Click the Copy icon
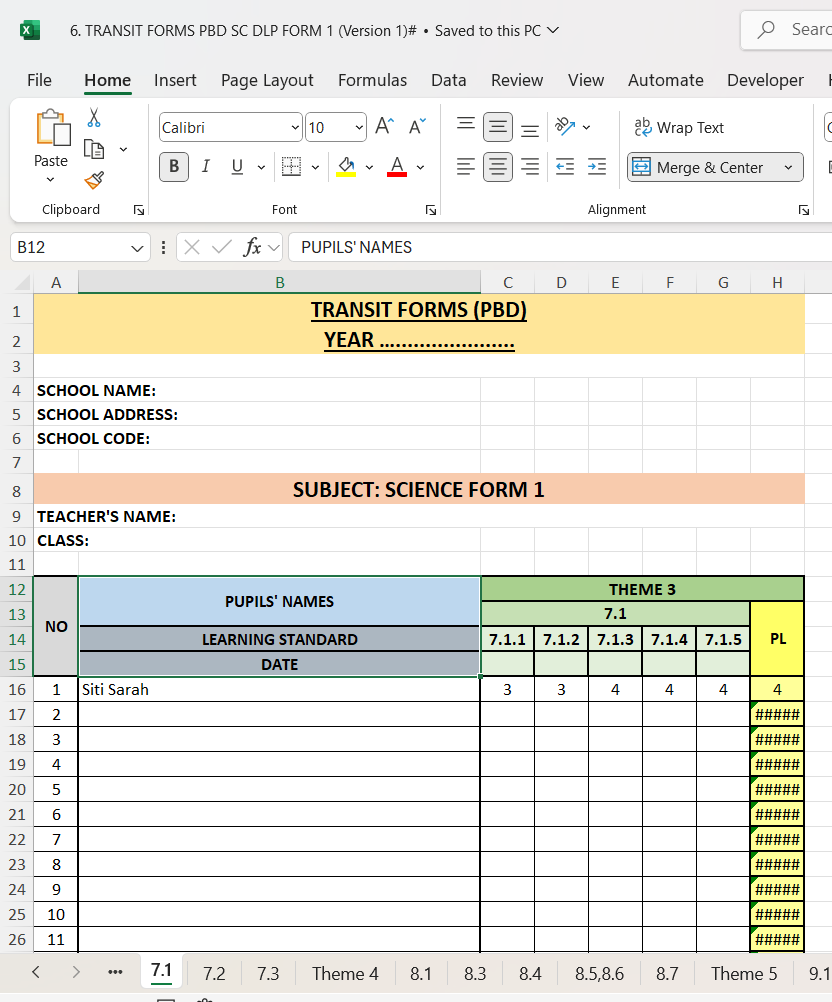Screen dimensions: 832x1002 click(94, 149)
